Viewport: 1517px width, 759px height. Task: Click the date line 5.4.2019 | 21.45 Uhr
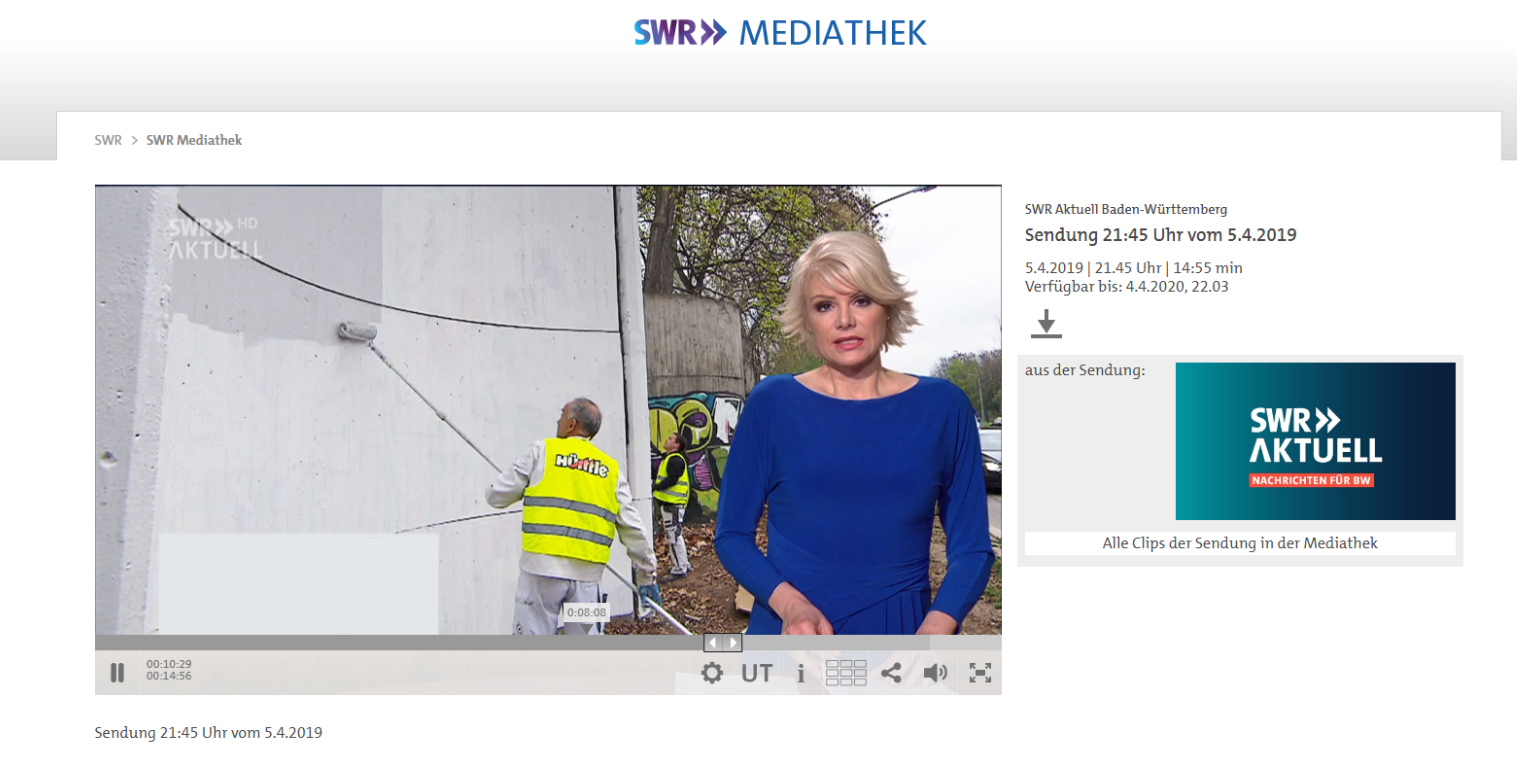tap(1134, 268)
